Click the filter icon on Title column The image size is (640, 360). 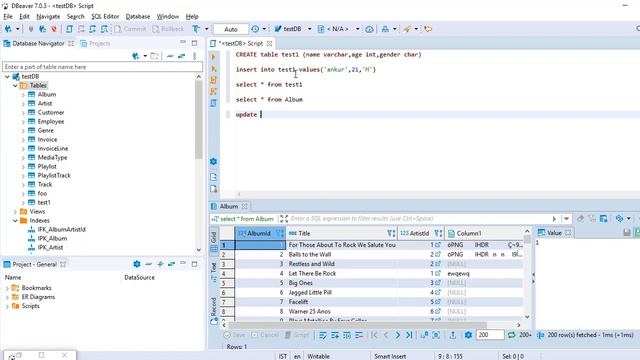(391, 233)
